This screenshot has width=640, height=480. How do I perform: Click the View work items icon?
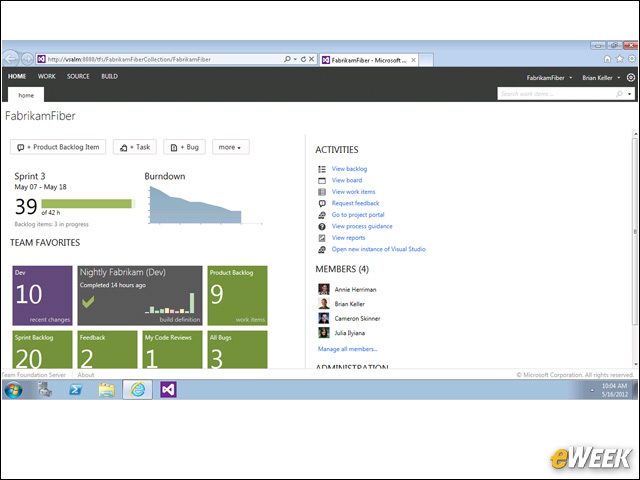tap(322, 192)
